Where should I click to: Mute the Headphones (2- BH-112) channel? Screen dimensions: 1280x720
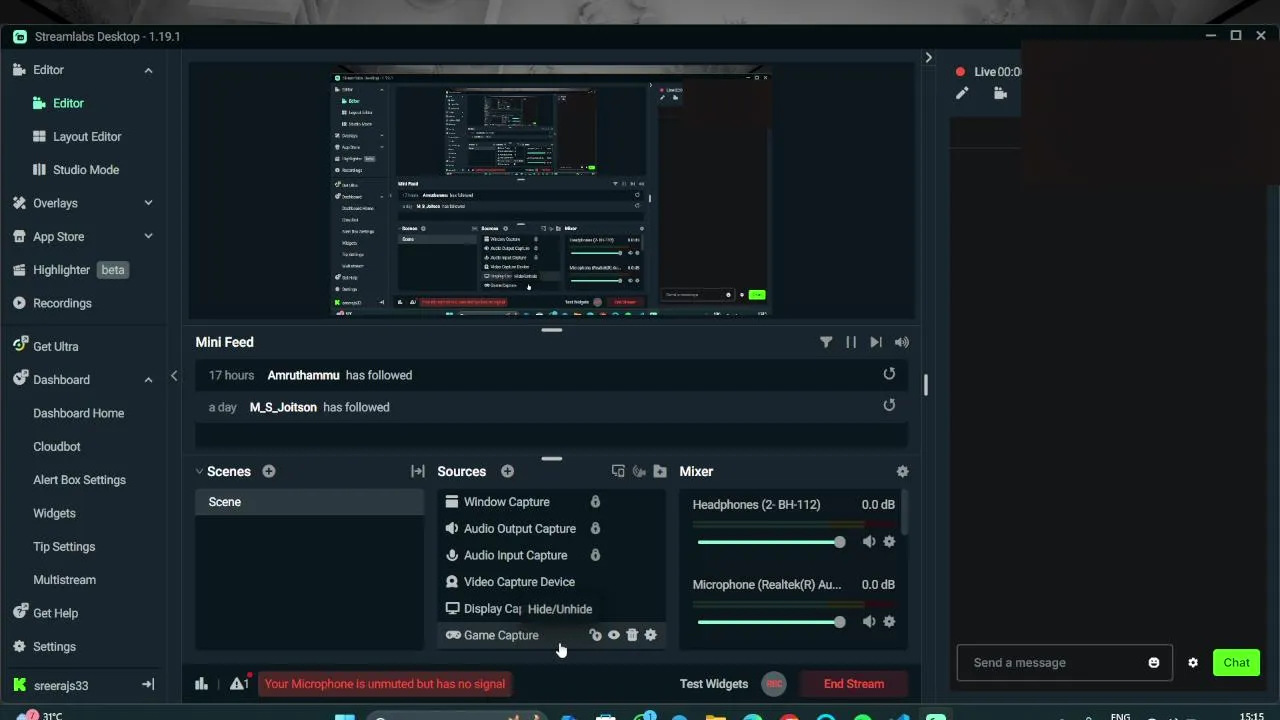869,541
